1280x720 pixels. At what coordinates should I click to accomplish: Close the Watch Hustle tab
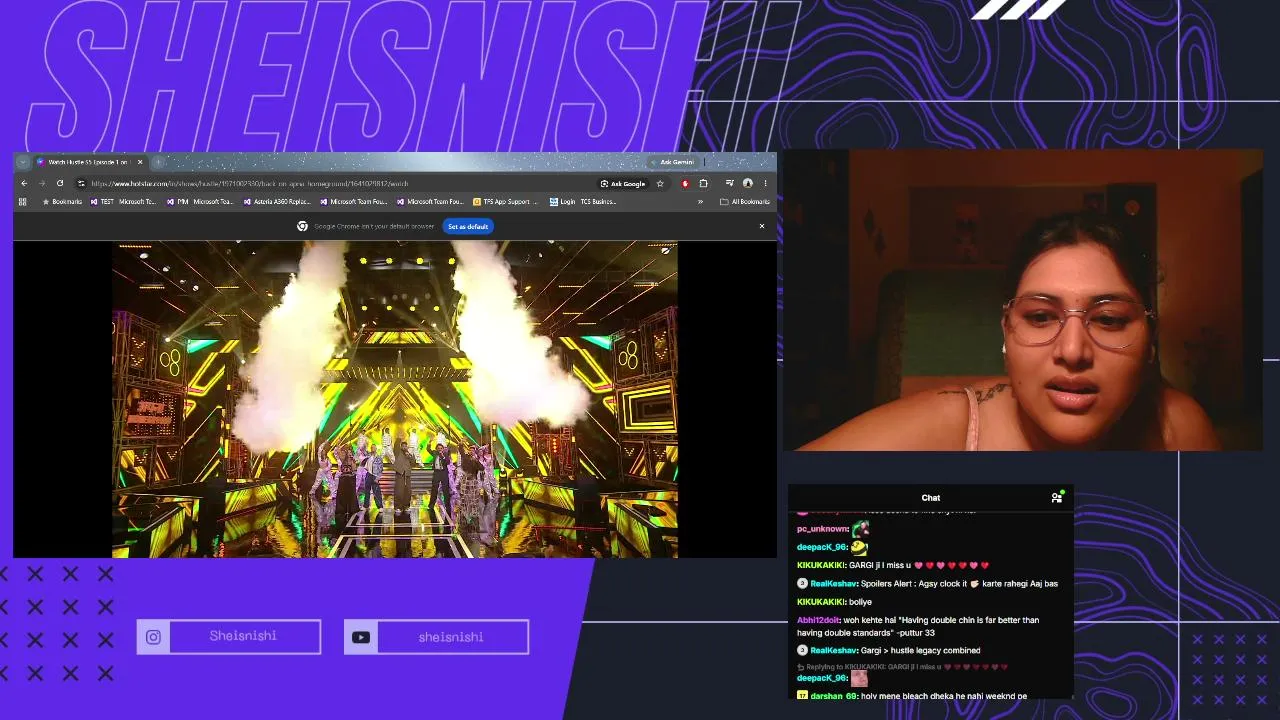click(140, 162)
